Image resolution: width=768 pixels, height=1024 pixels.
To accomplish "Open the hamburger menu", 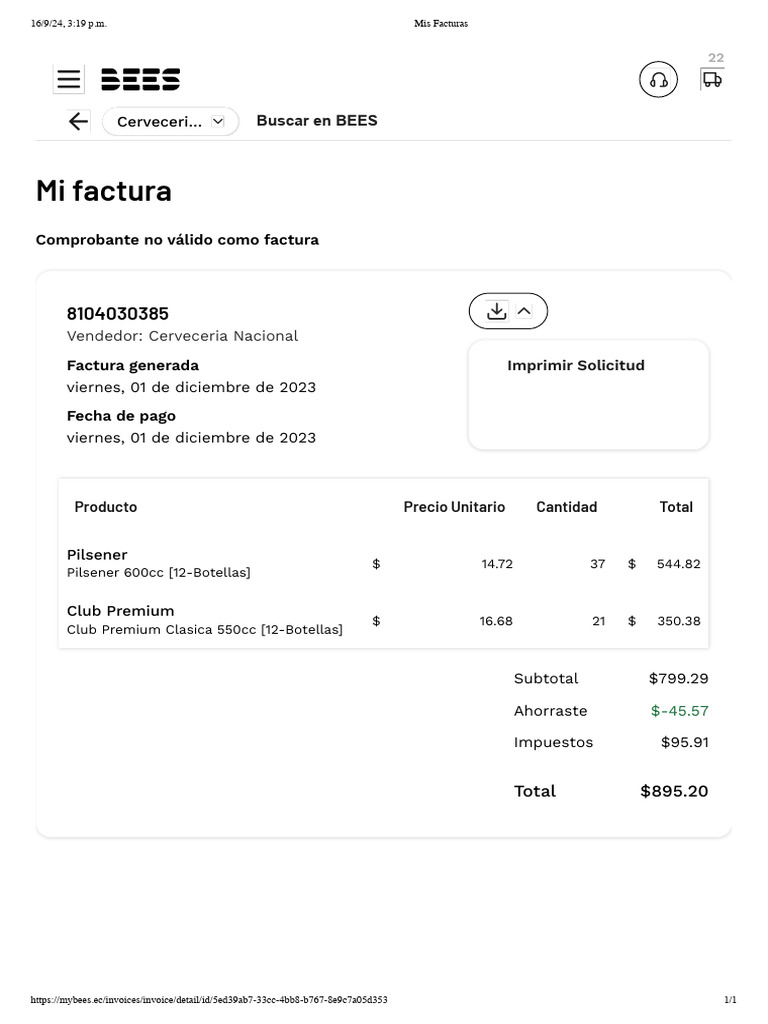I will tap(69, 80).
